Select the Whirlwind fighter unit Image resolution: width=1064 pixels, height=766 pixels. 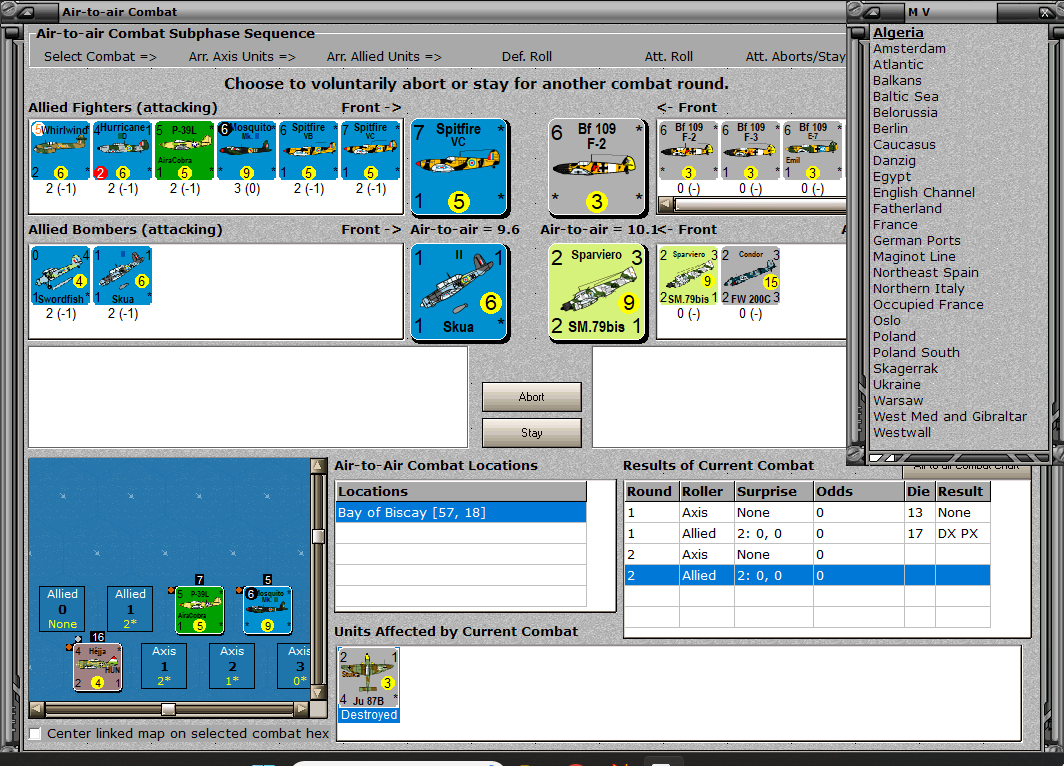coord(60,151)
